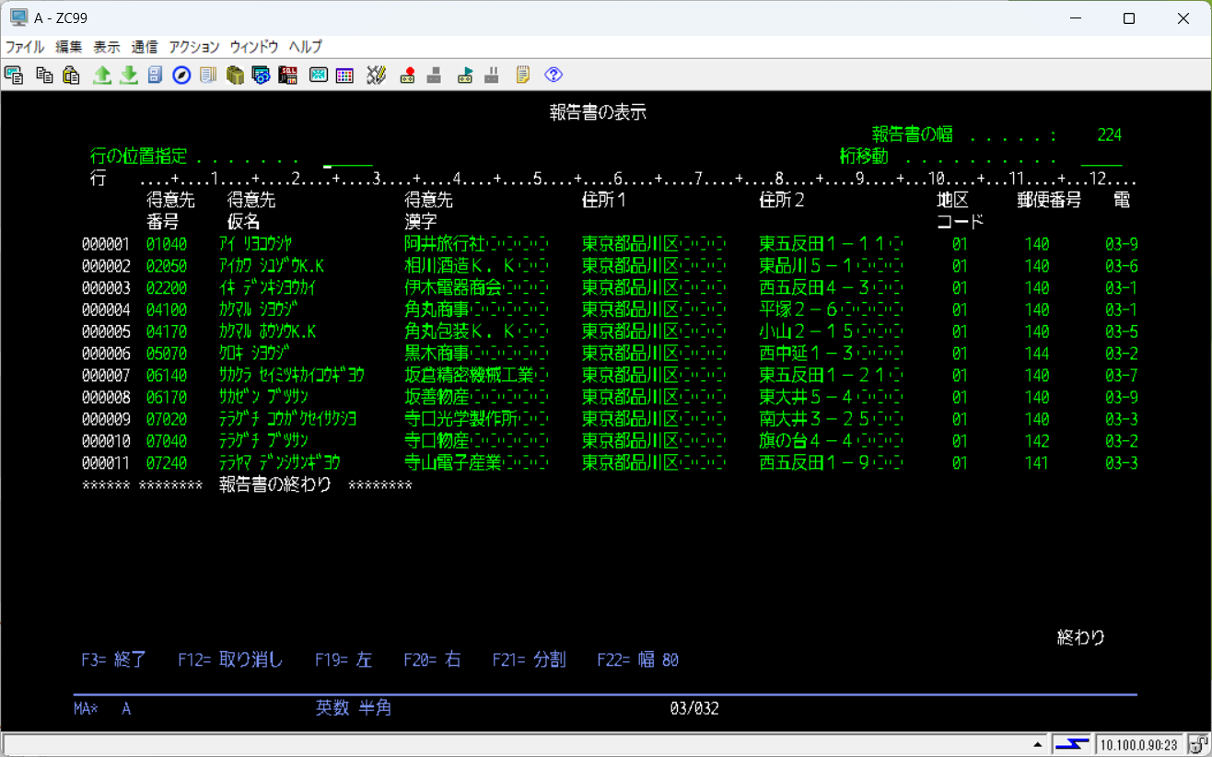Click customer name 寺山電子産業
The image size is (1212, 758).
tap(452, 463)
